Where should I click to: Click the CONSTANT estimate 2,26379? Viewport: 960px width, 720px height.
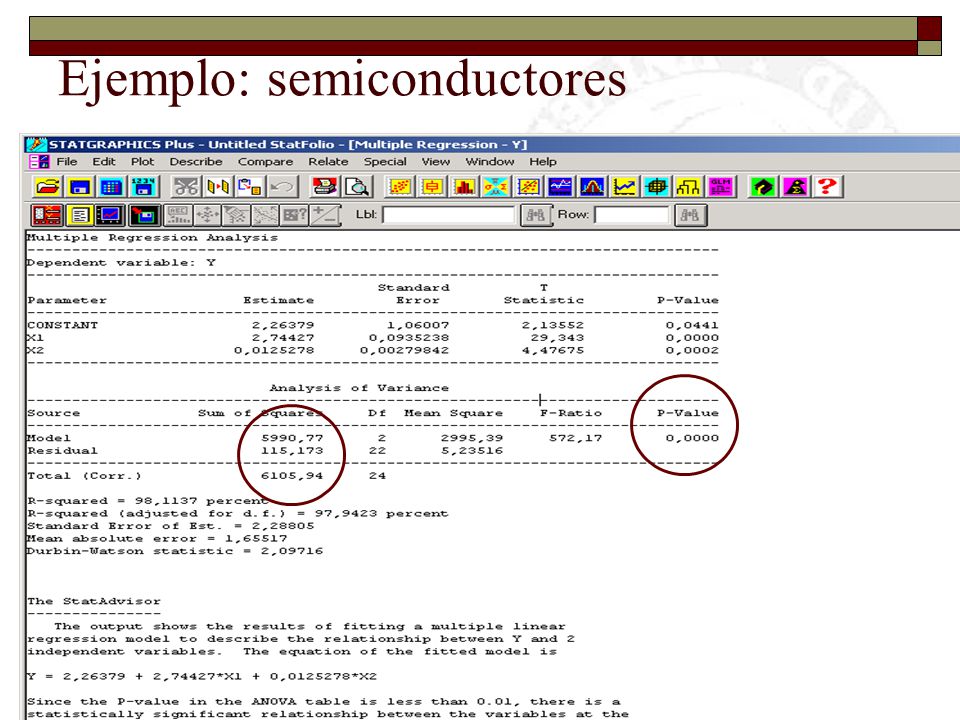283,325
